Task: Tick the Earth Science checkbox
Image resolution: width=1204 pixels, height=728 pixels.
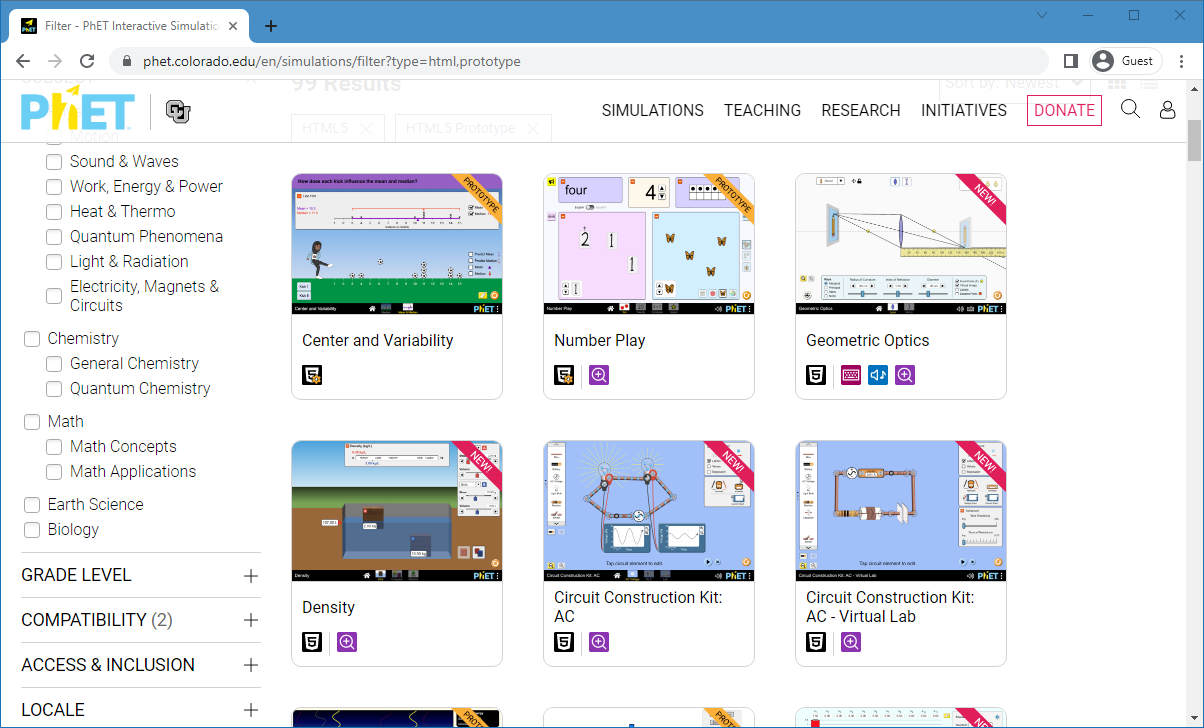Action: click(x=32, y=504)
